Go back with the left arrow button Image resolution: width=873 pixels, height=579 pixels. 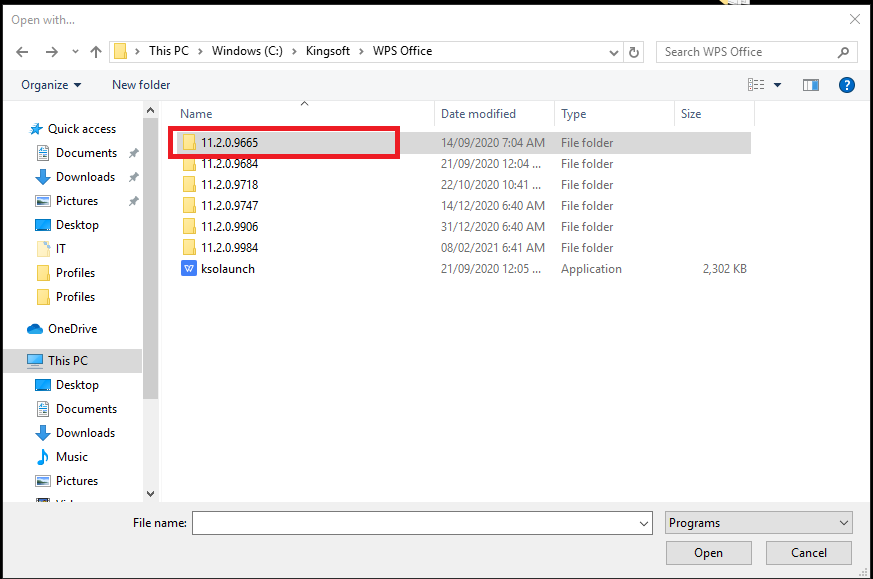(x=22, y=52)
